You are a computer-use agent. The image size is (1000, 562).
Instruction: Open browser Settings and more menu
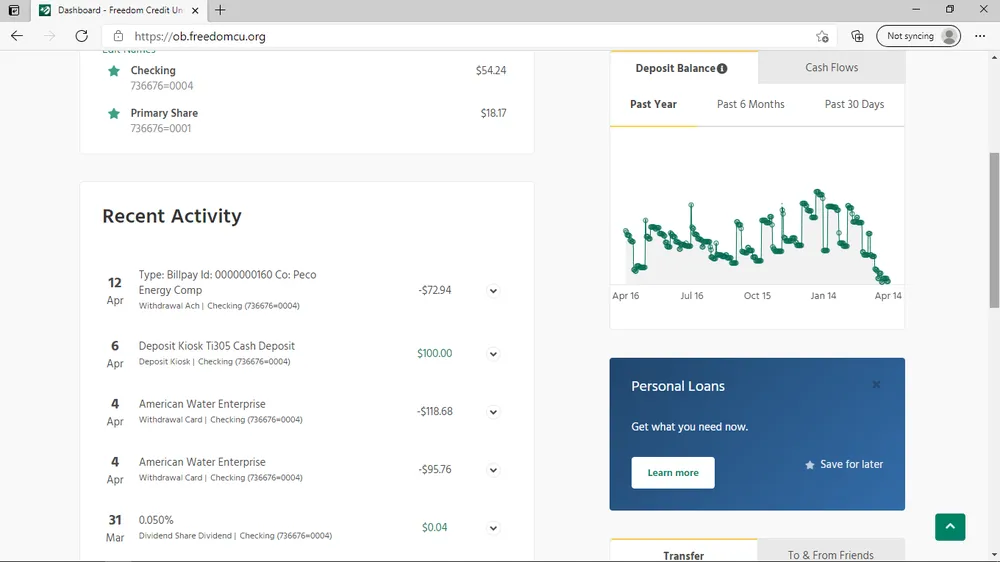(x=980, y=36)
